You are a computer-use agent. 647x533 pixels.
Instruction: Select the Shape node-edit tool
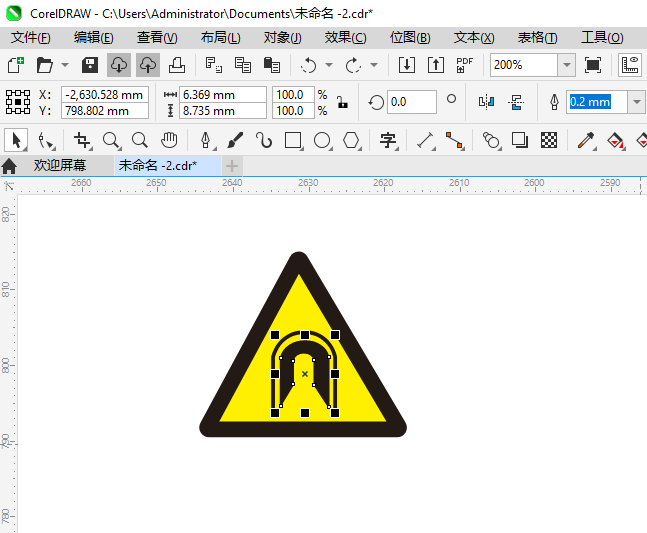click(x=45, y=141)
